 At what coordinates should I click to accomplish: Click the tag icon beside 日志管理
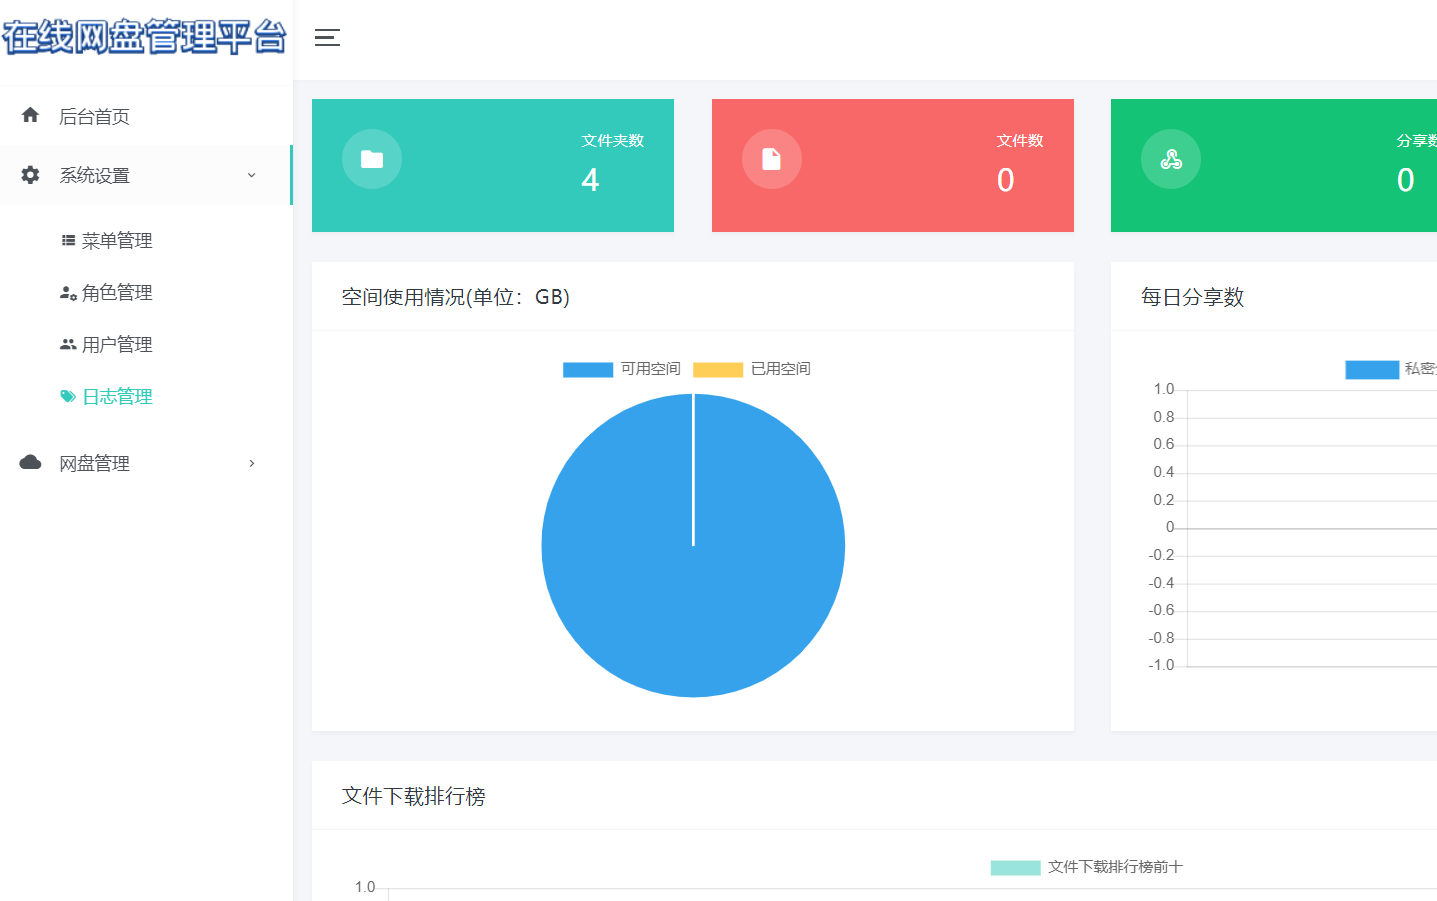click(67, 396)
